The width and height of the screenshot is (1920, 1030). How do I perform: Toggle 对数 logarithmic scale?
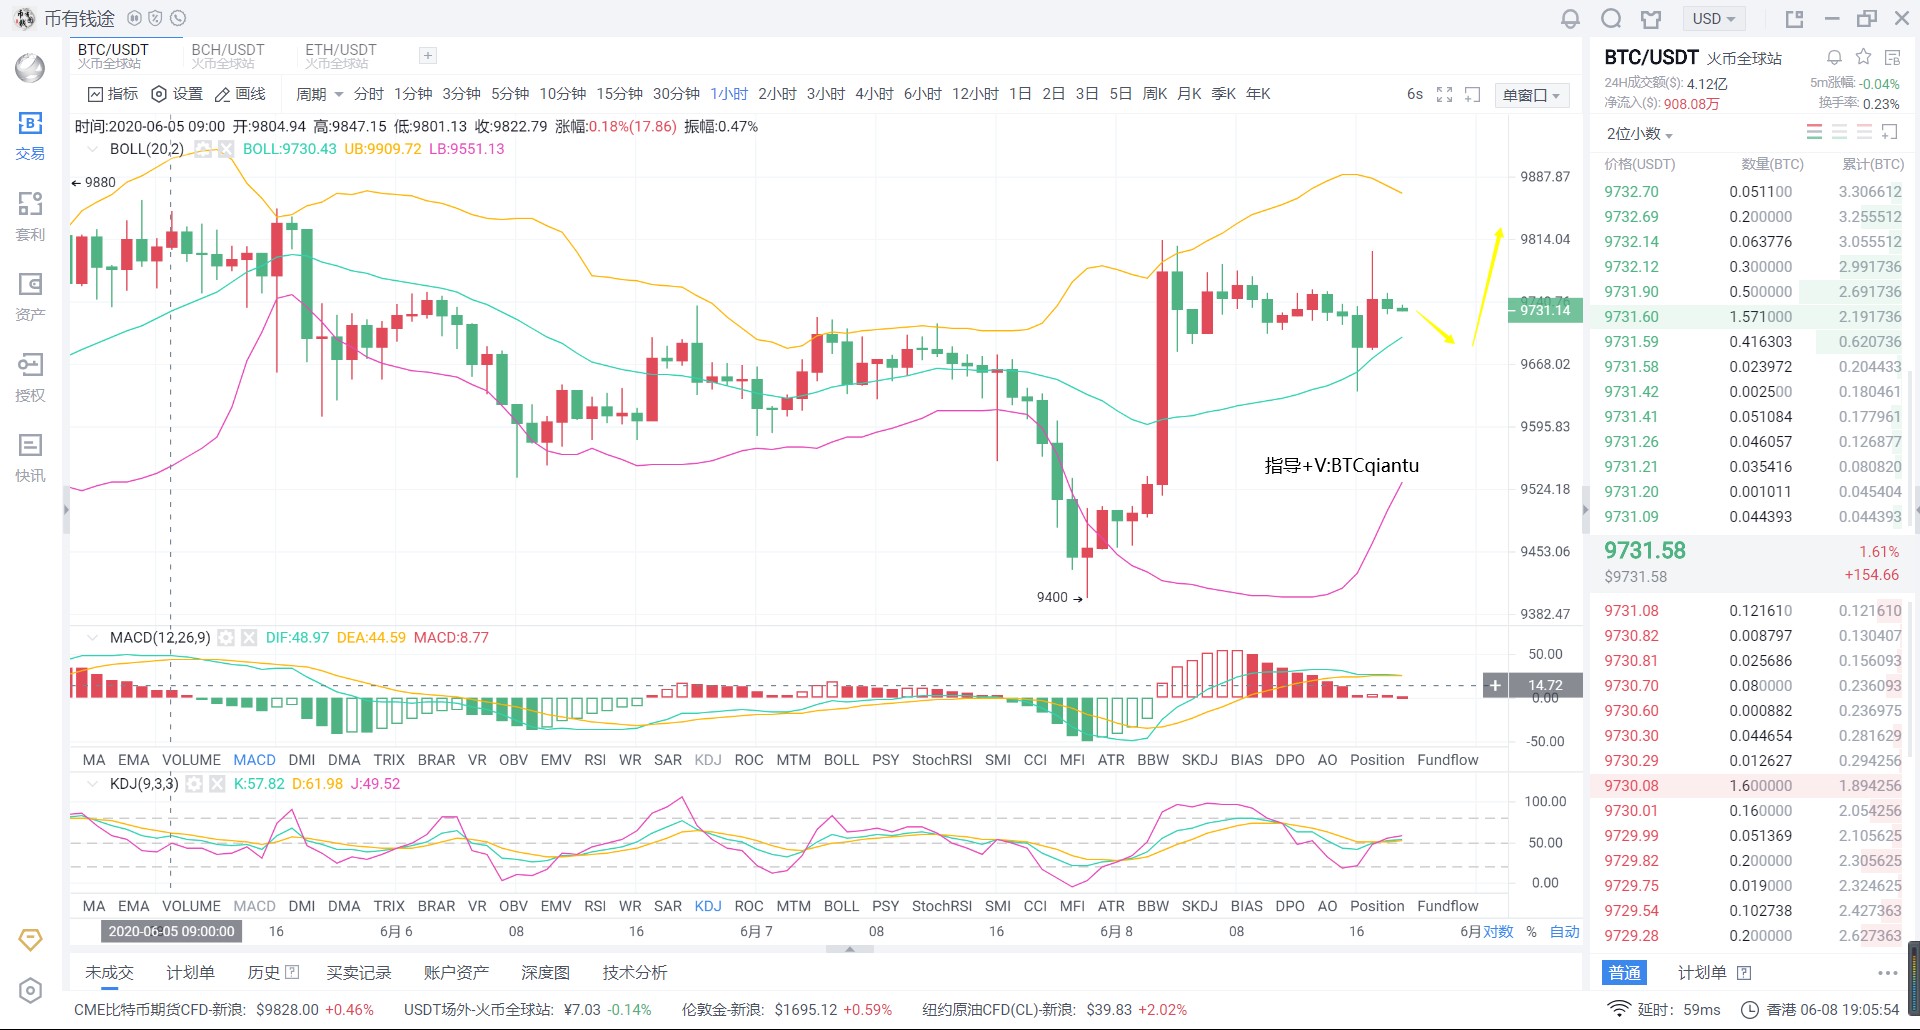pos(1498,931)
